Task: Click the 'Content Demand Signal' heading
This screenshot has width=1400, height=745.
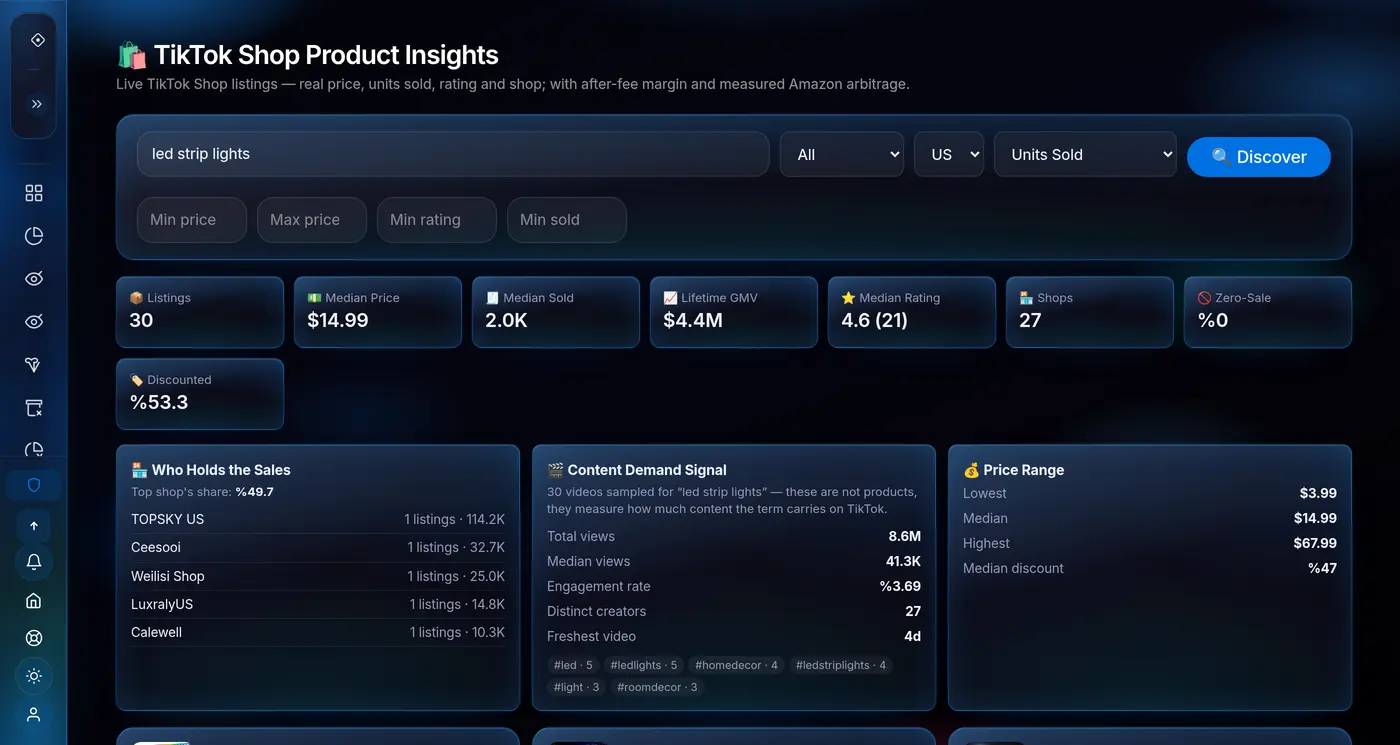Action: pos(637,470)
